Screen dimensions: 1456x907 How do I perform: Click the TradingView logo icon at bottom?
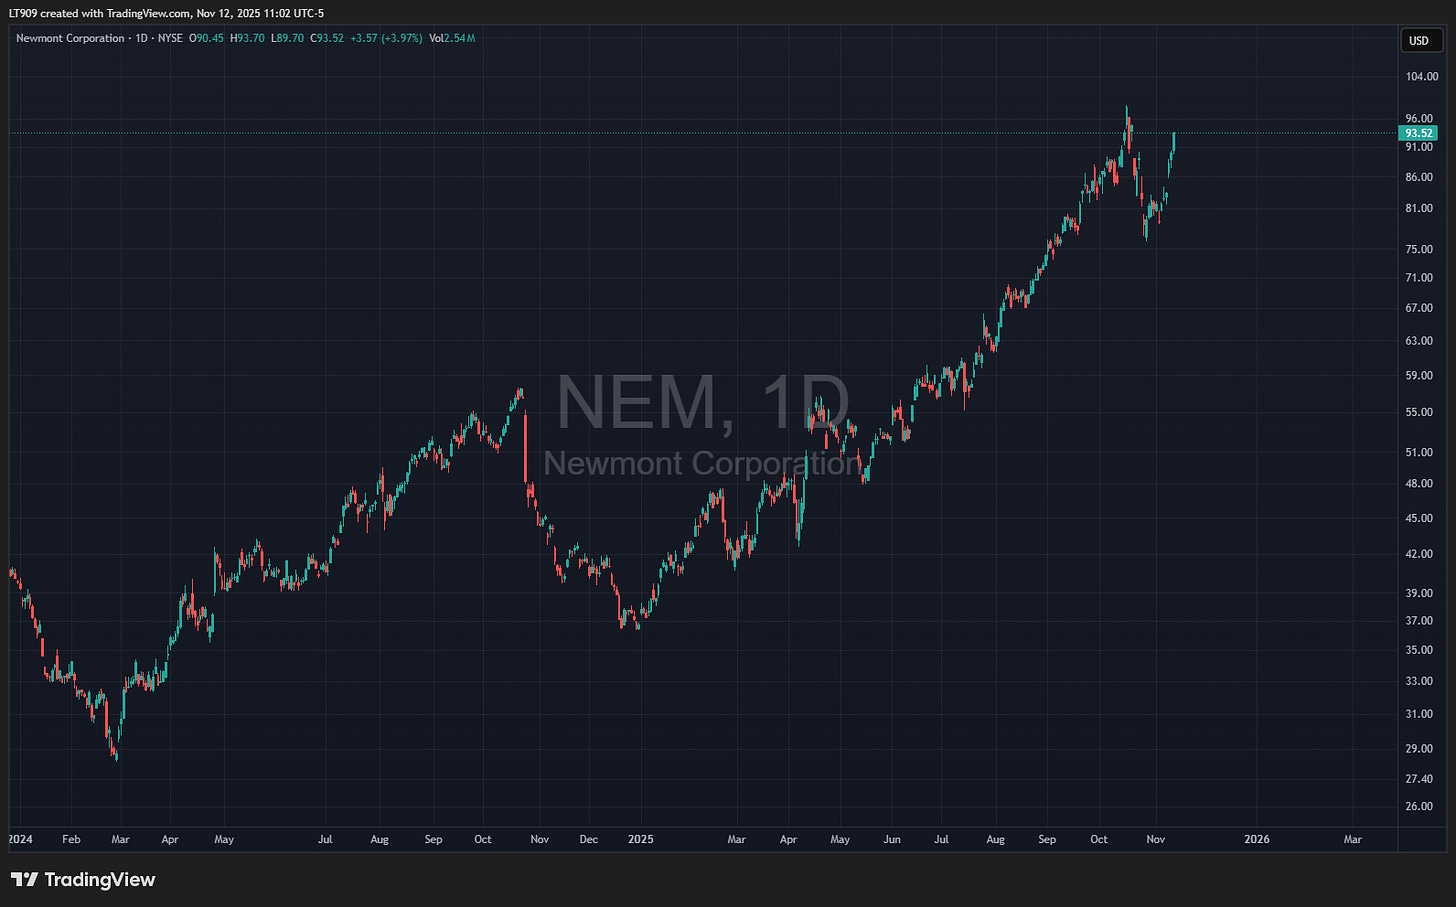coord(24,880)
